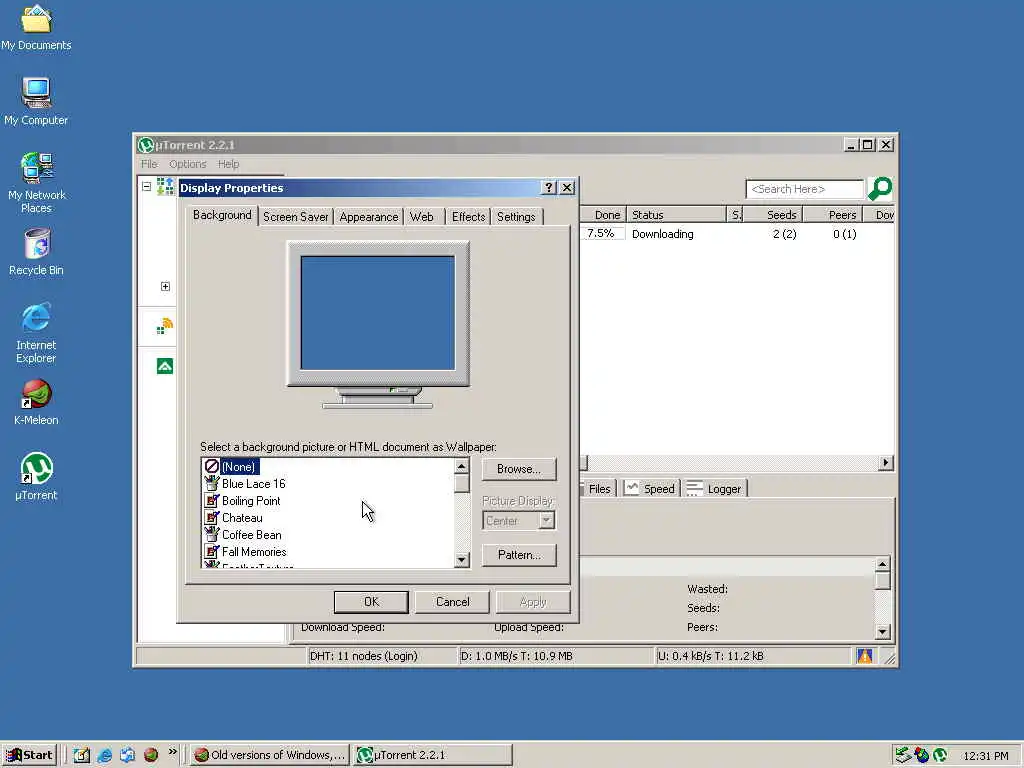Click torrent list horizontal scroll right arrow
This screenshot has height=768, width=1024.
[886, 462]
